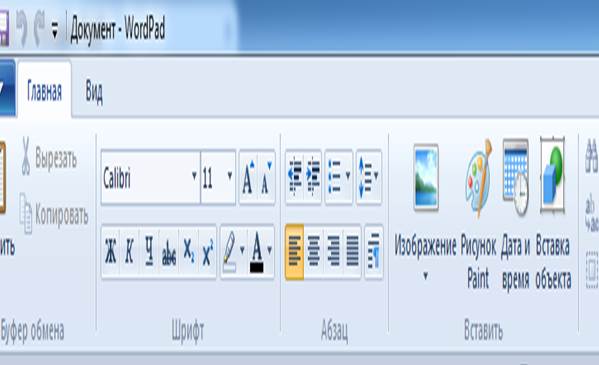Open the font color dropdown arrow
This screenshot has width=599, height=365.
(x=270, y=250)
